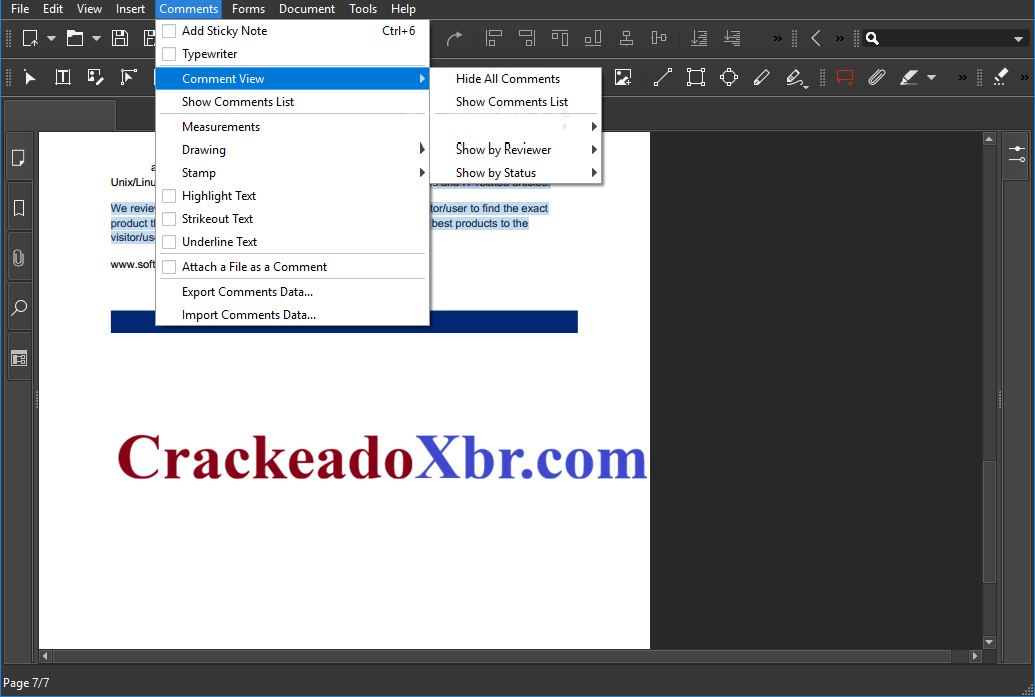Open the Search panel in the sidebar
1035x697 pixels.
(19, 307)
